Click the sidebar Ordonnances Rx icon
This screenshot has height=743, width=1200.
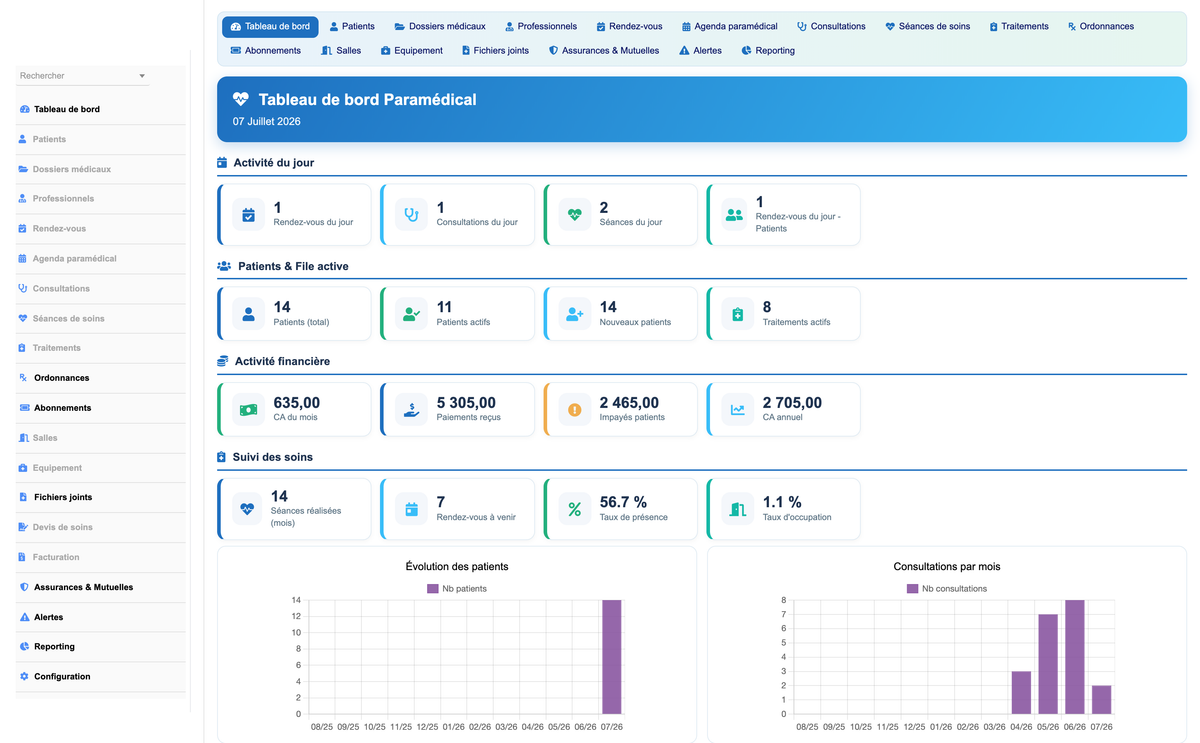coord(23,378)
